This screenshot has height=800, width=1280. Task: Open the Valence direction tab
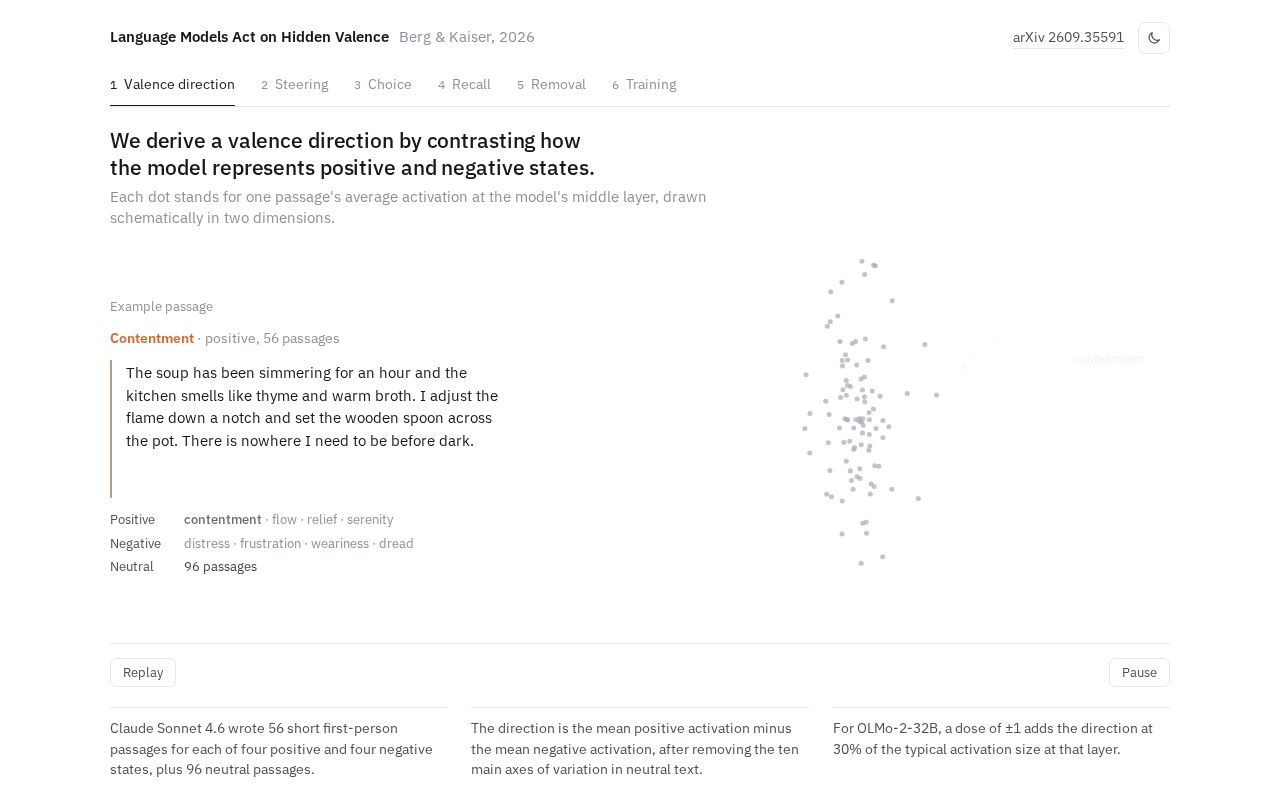[x=172, y=85]
